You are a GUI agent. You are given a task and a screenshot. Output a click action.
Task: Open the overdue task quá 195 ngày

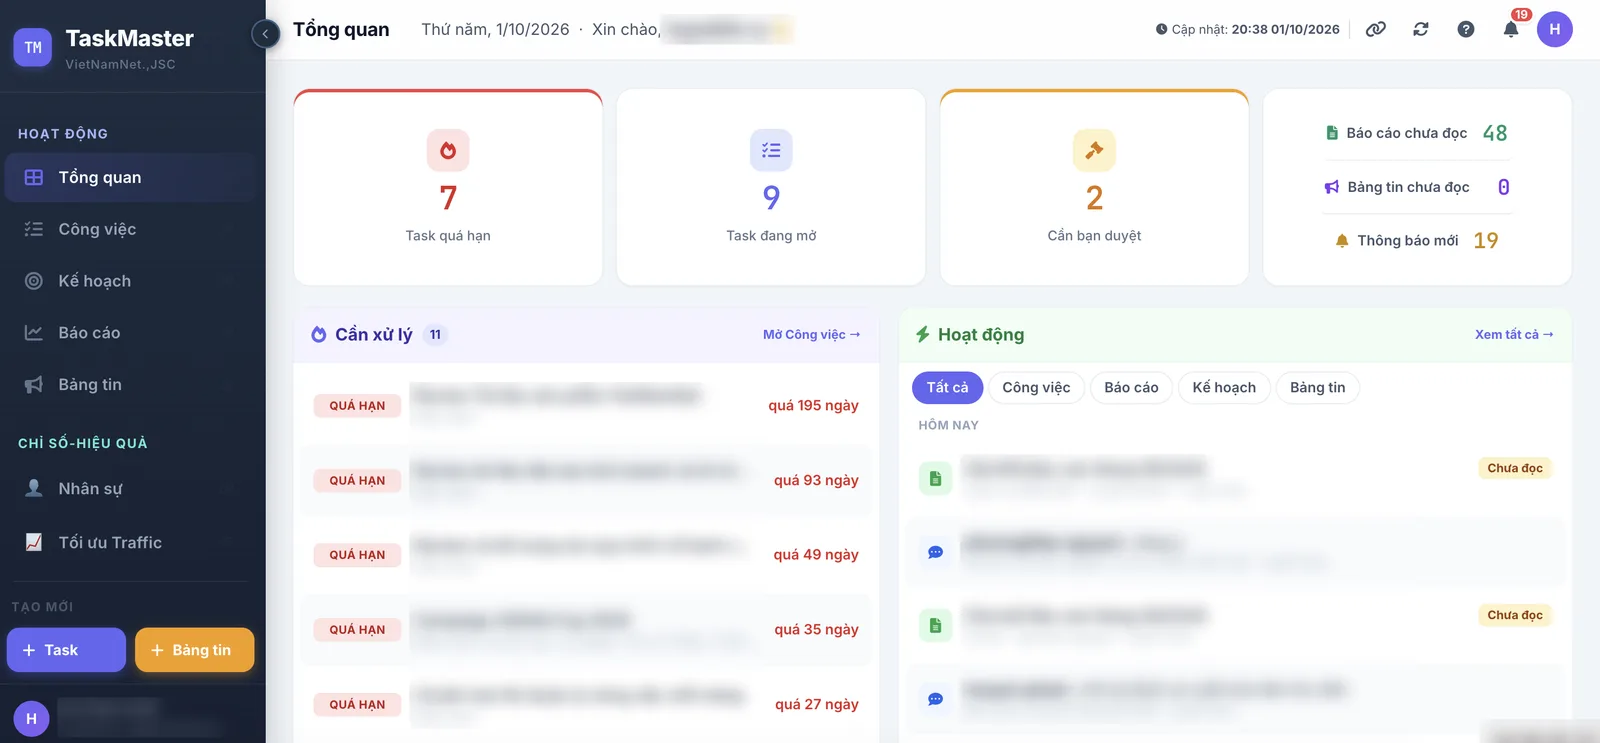point(586,405)
